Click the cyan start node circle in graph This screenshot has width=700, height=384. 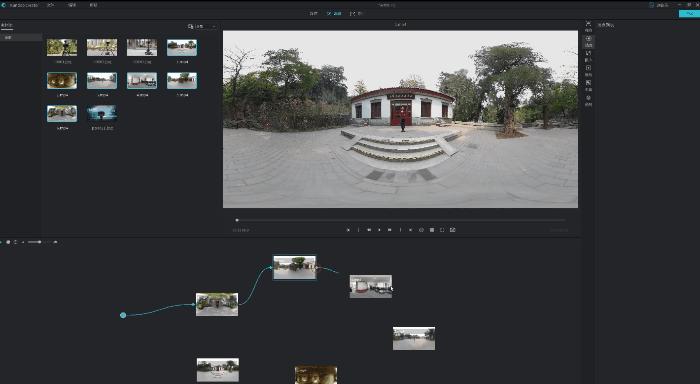tap(123, 315)
